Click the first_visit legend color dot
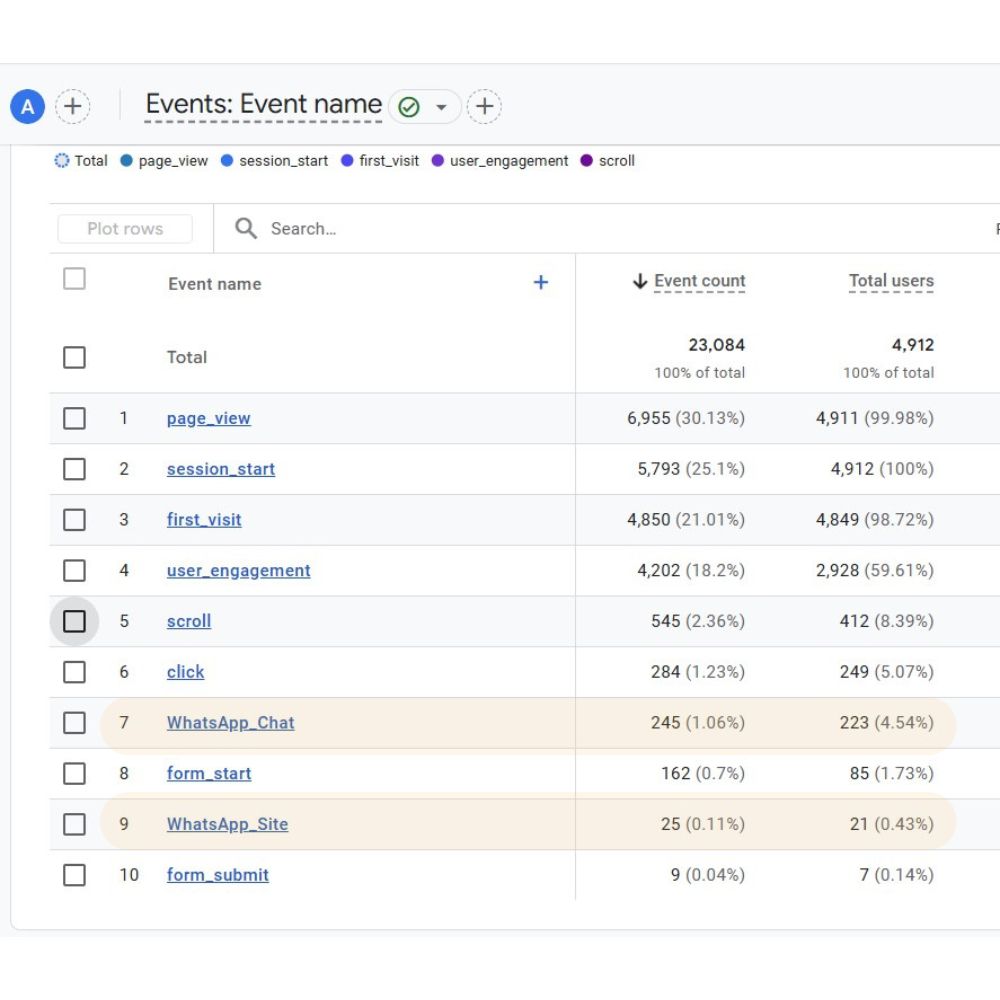Screen dimensions: 1000x1000 [x=347, y=161]
